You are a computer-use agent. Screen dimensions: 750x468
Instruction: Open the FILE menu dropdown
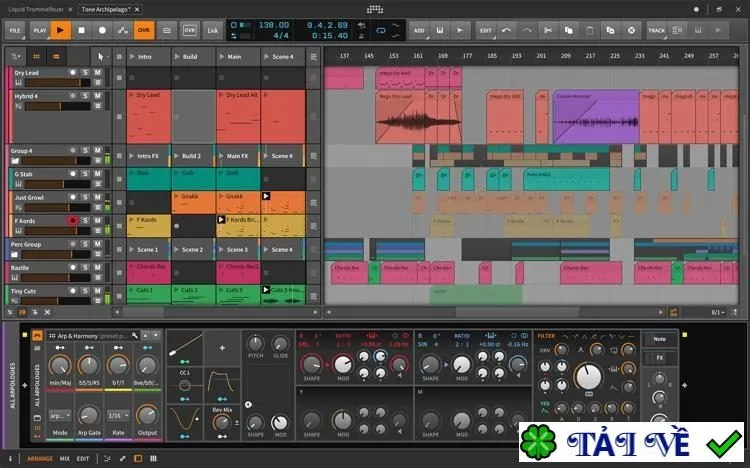pyautogui.click(x=15, y=30)
